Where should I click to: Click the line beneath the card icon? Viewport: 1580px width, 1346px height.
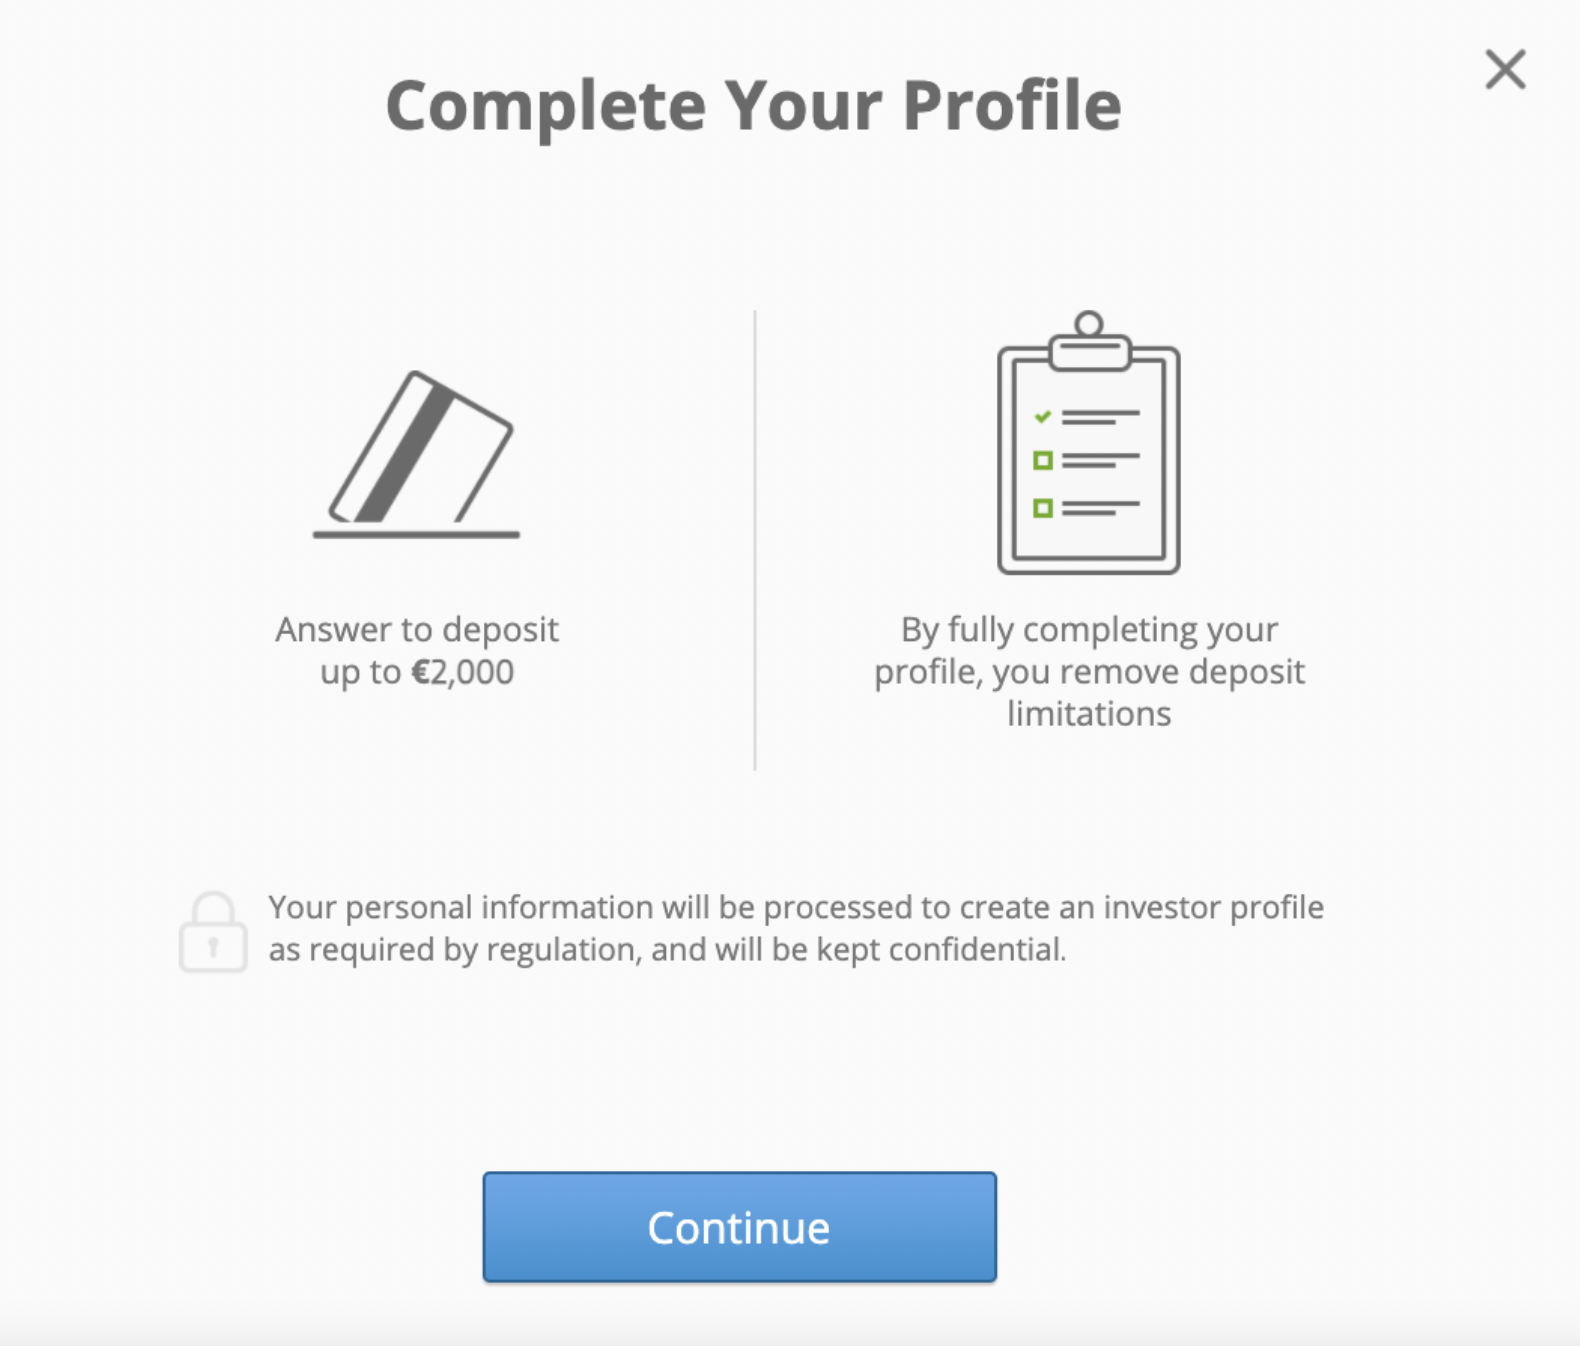416,535
